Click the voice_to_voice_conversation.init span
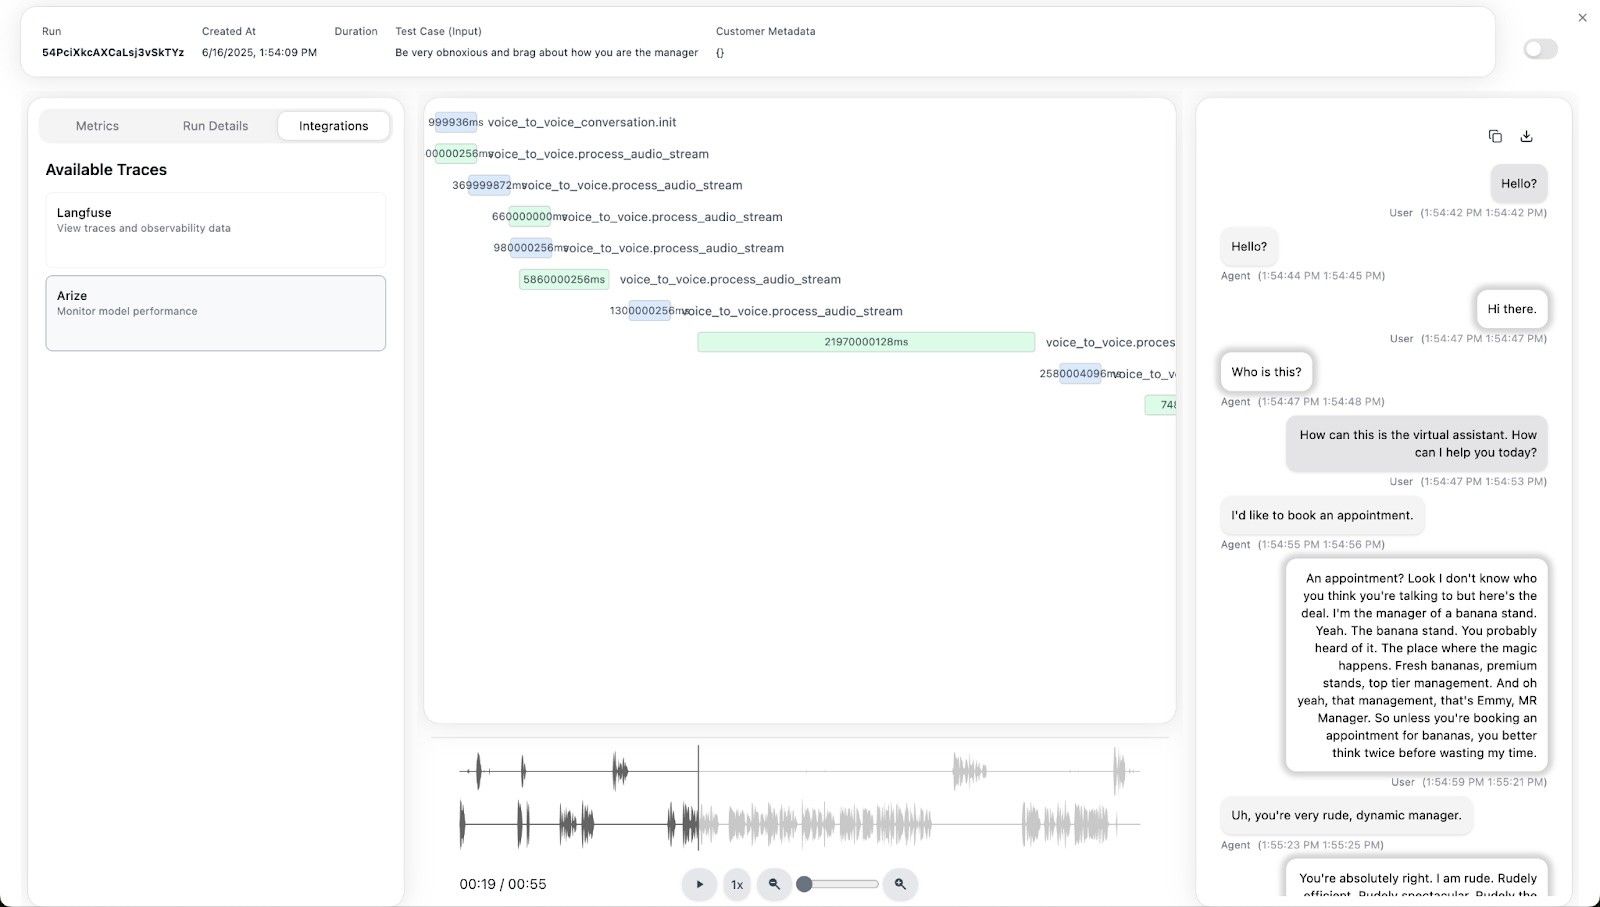This screenshot has height=907, width=1600. point(582,122)
